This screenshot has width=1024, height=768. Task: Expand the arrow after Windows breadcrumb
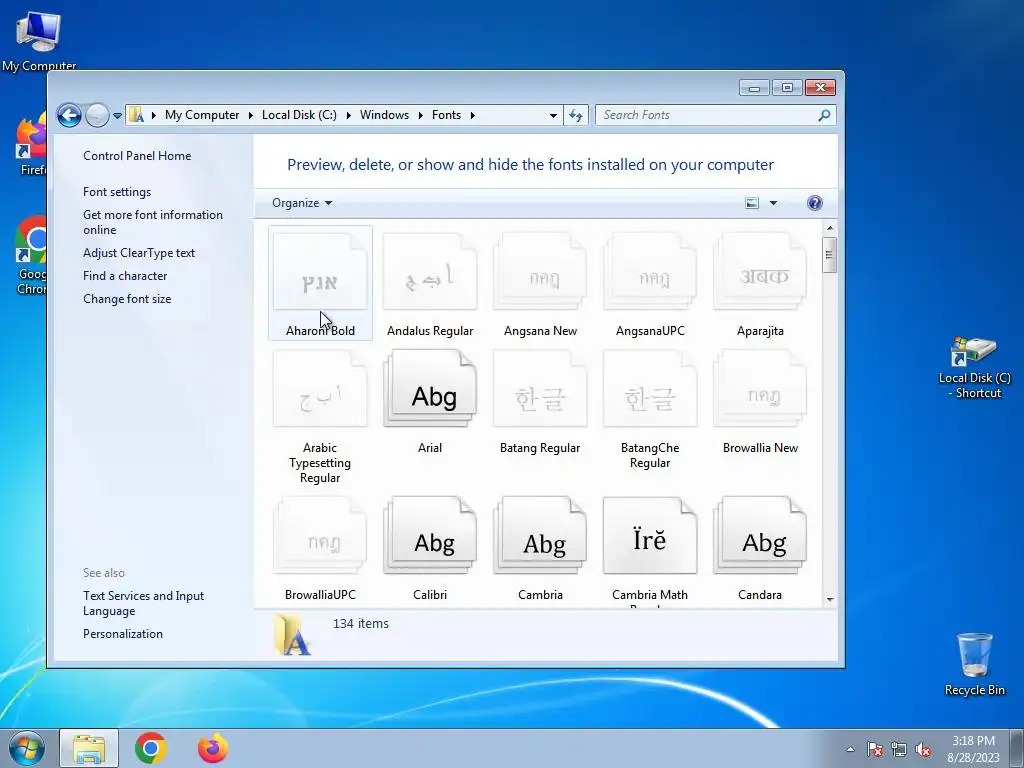(x=421, y=115)
